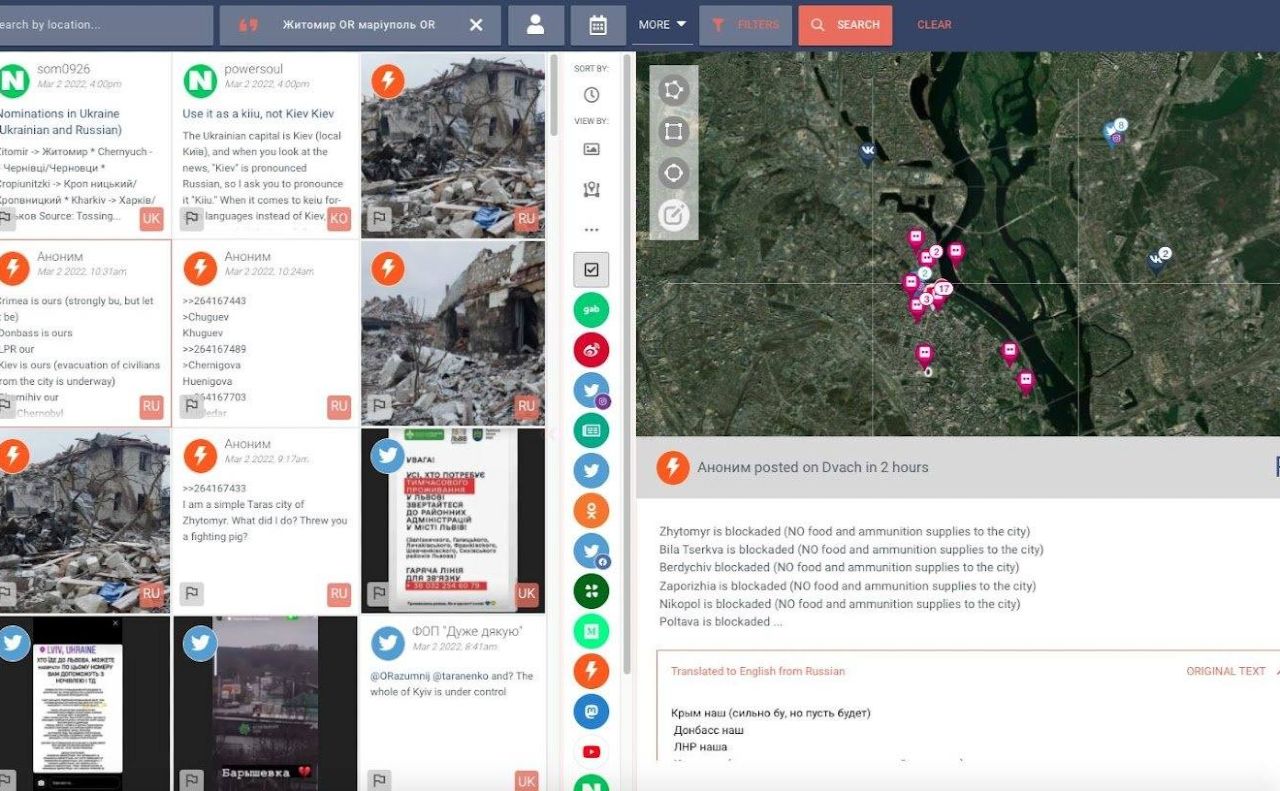
Task: Toggle the Twitter with Facebook badge source
Action: (591, 551)
